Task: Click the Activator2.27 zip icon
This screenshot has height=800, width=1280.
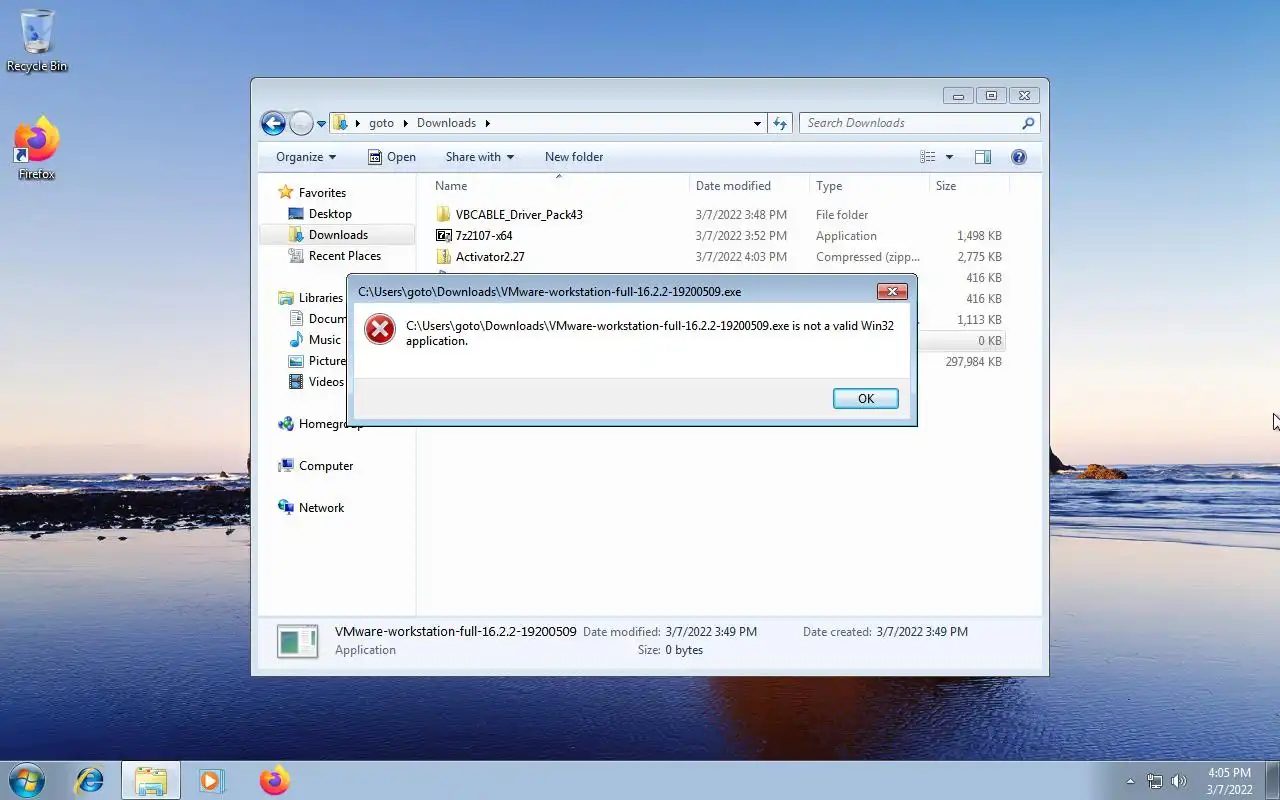Action: click(x=444, y=257)
